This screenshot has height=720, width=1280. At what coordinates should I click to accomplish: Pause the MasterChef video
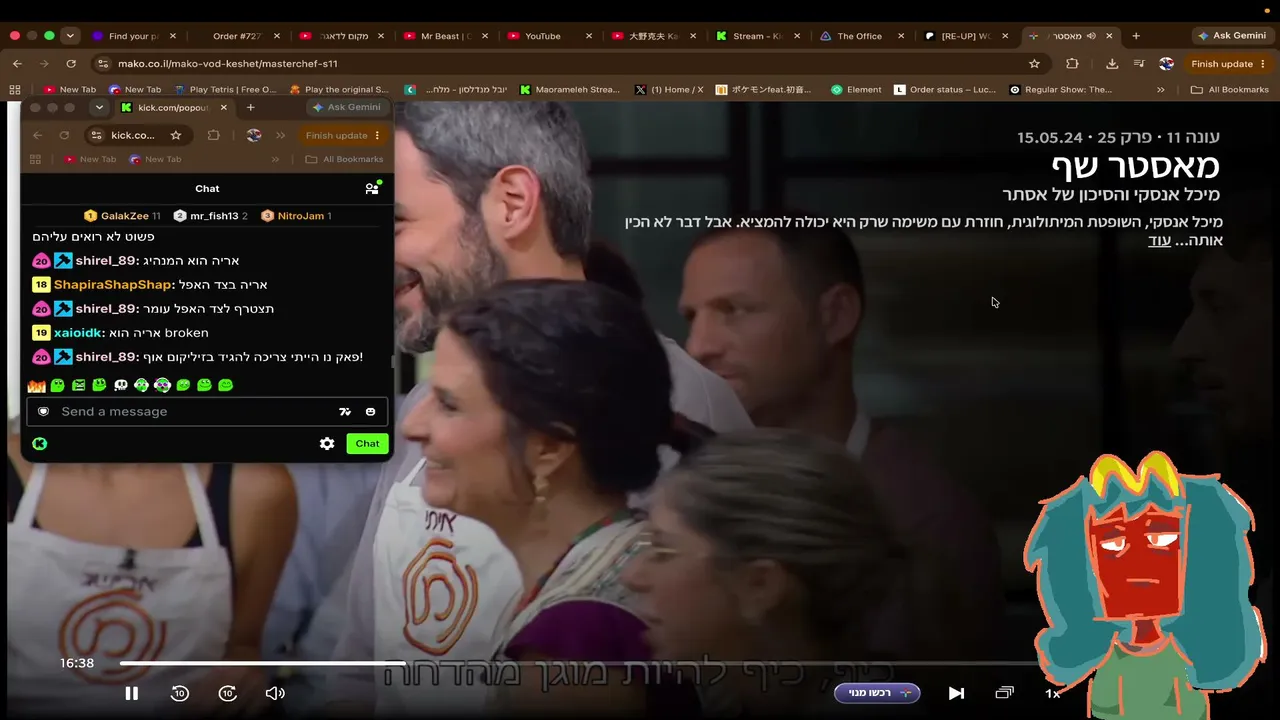(131, 693)
